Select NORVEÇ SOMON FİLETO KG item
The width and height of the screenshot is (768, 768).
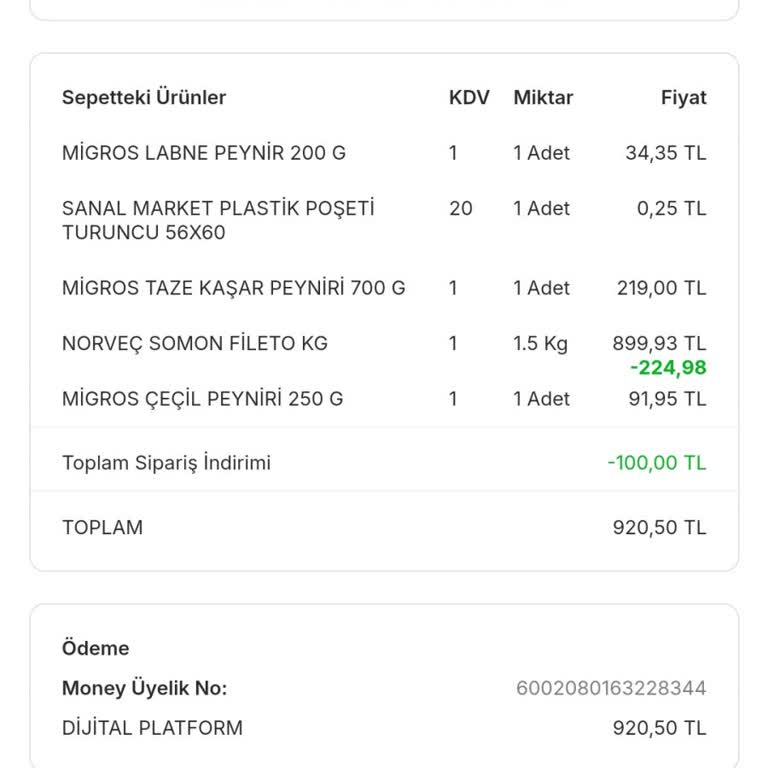(195, 343)
